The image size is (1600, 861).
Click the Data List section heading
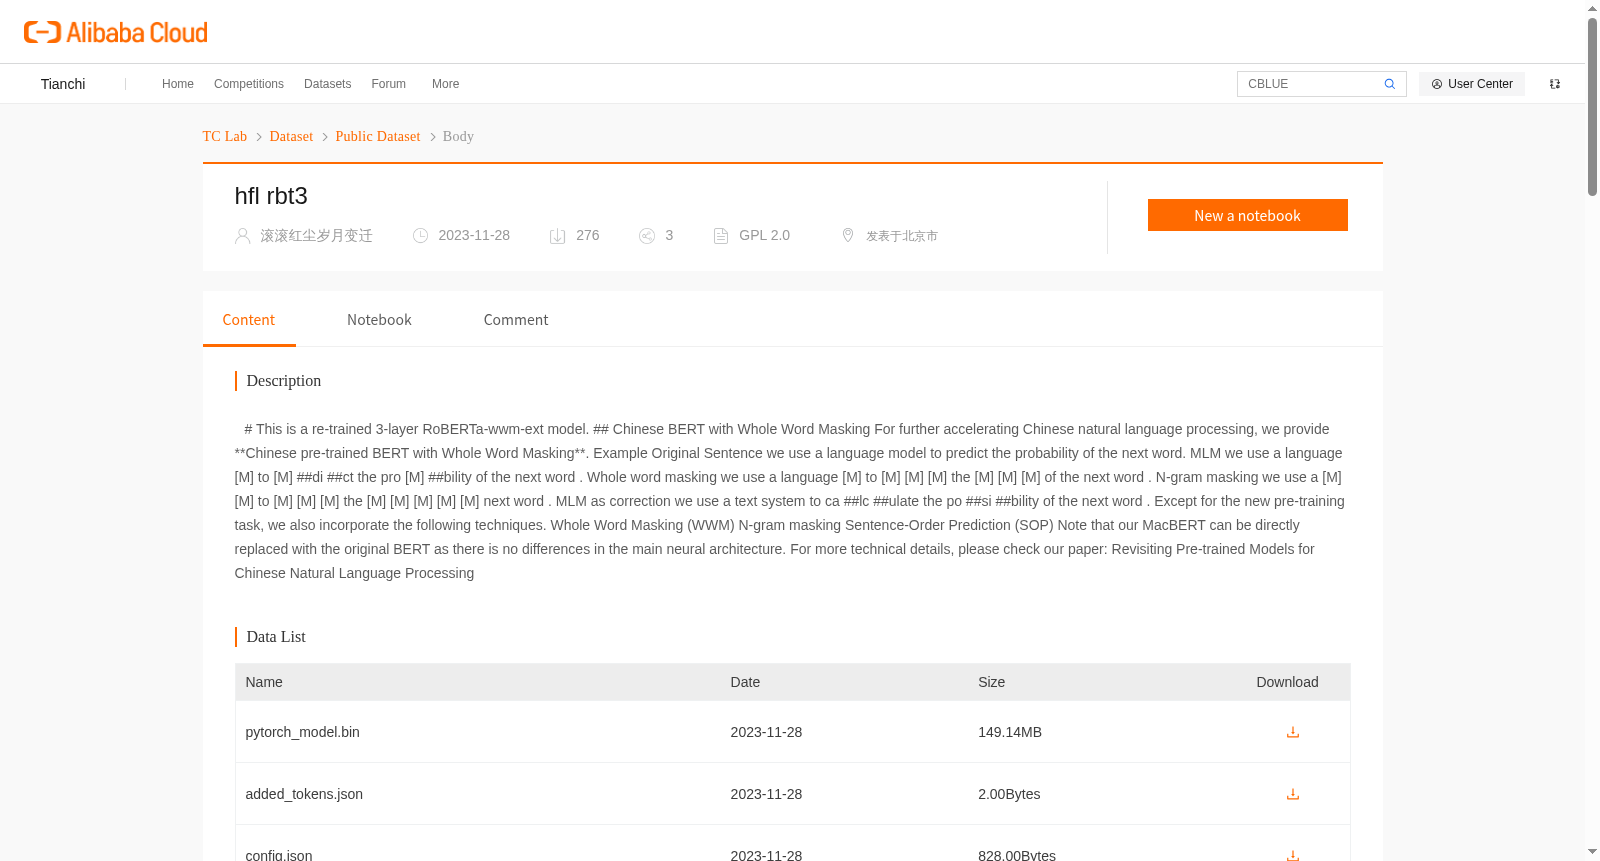click(x=276, y=637)
